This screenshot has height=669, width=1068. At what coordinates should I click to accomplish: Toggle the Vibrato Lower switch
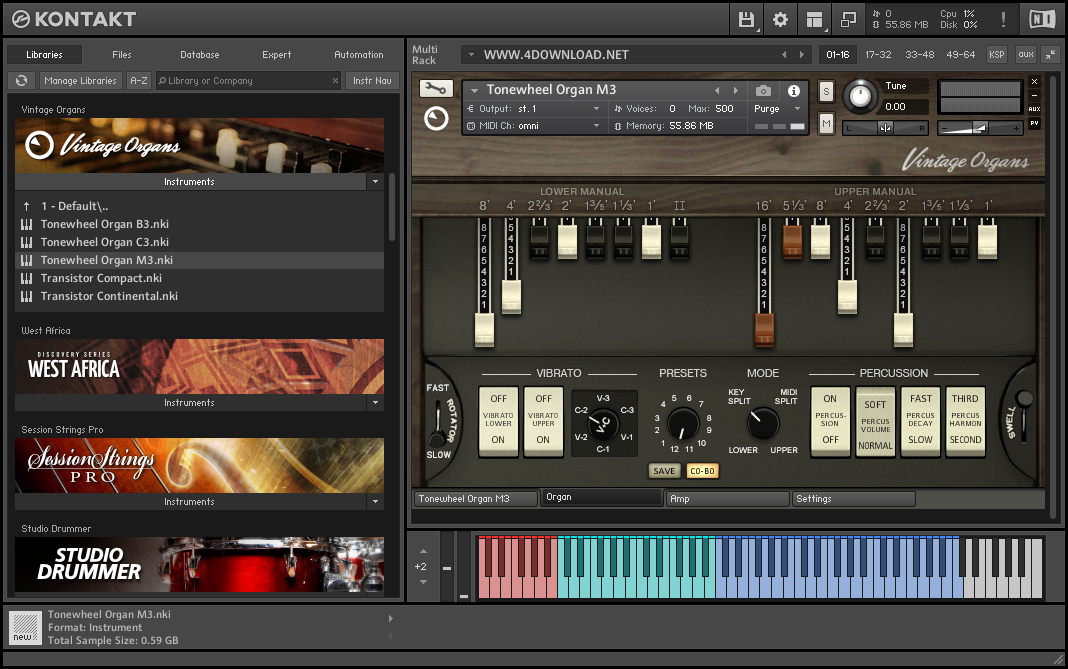click(498, 420)
